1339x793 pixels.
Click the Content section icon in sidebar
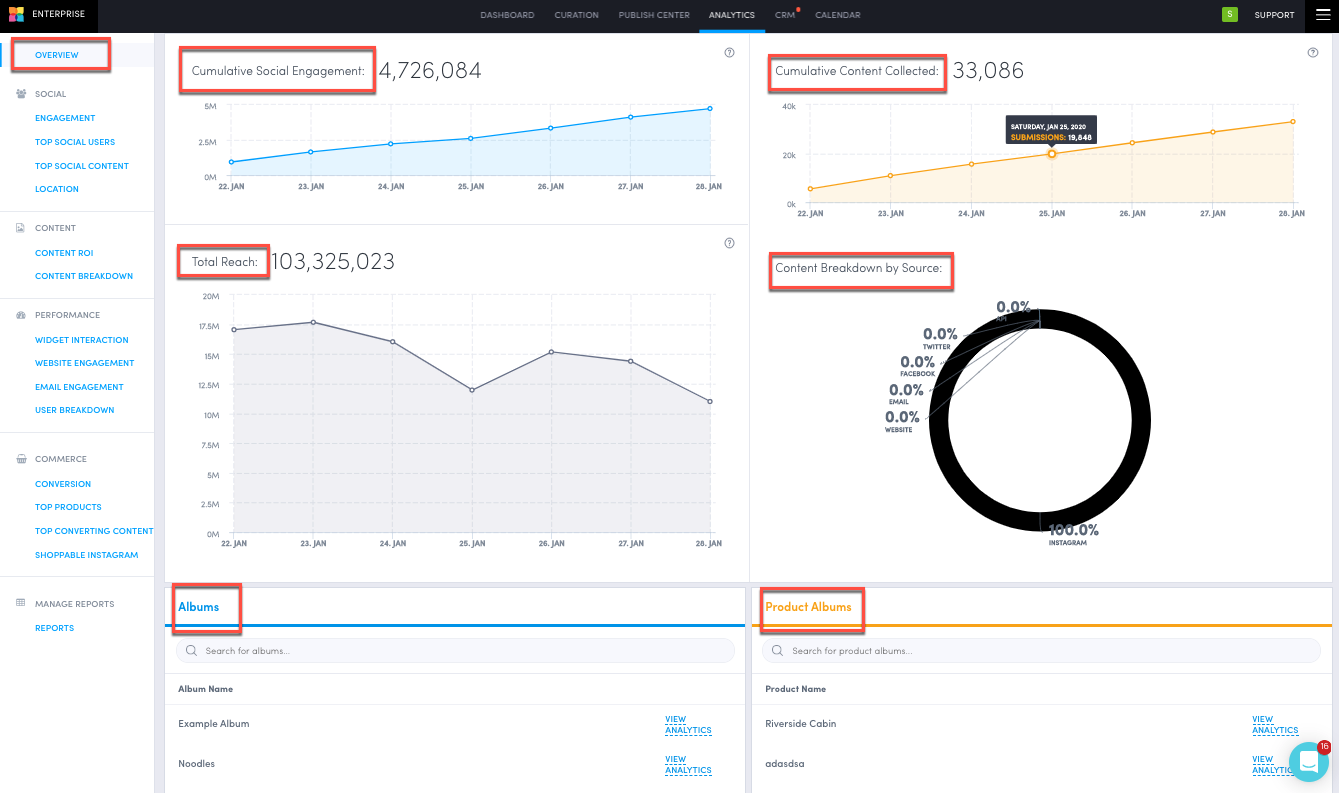21,227
